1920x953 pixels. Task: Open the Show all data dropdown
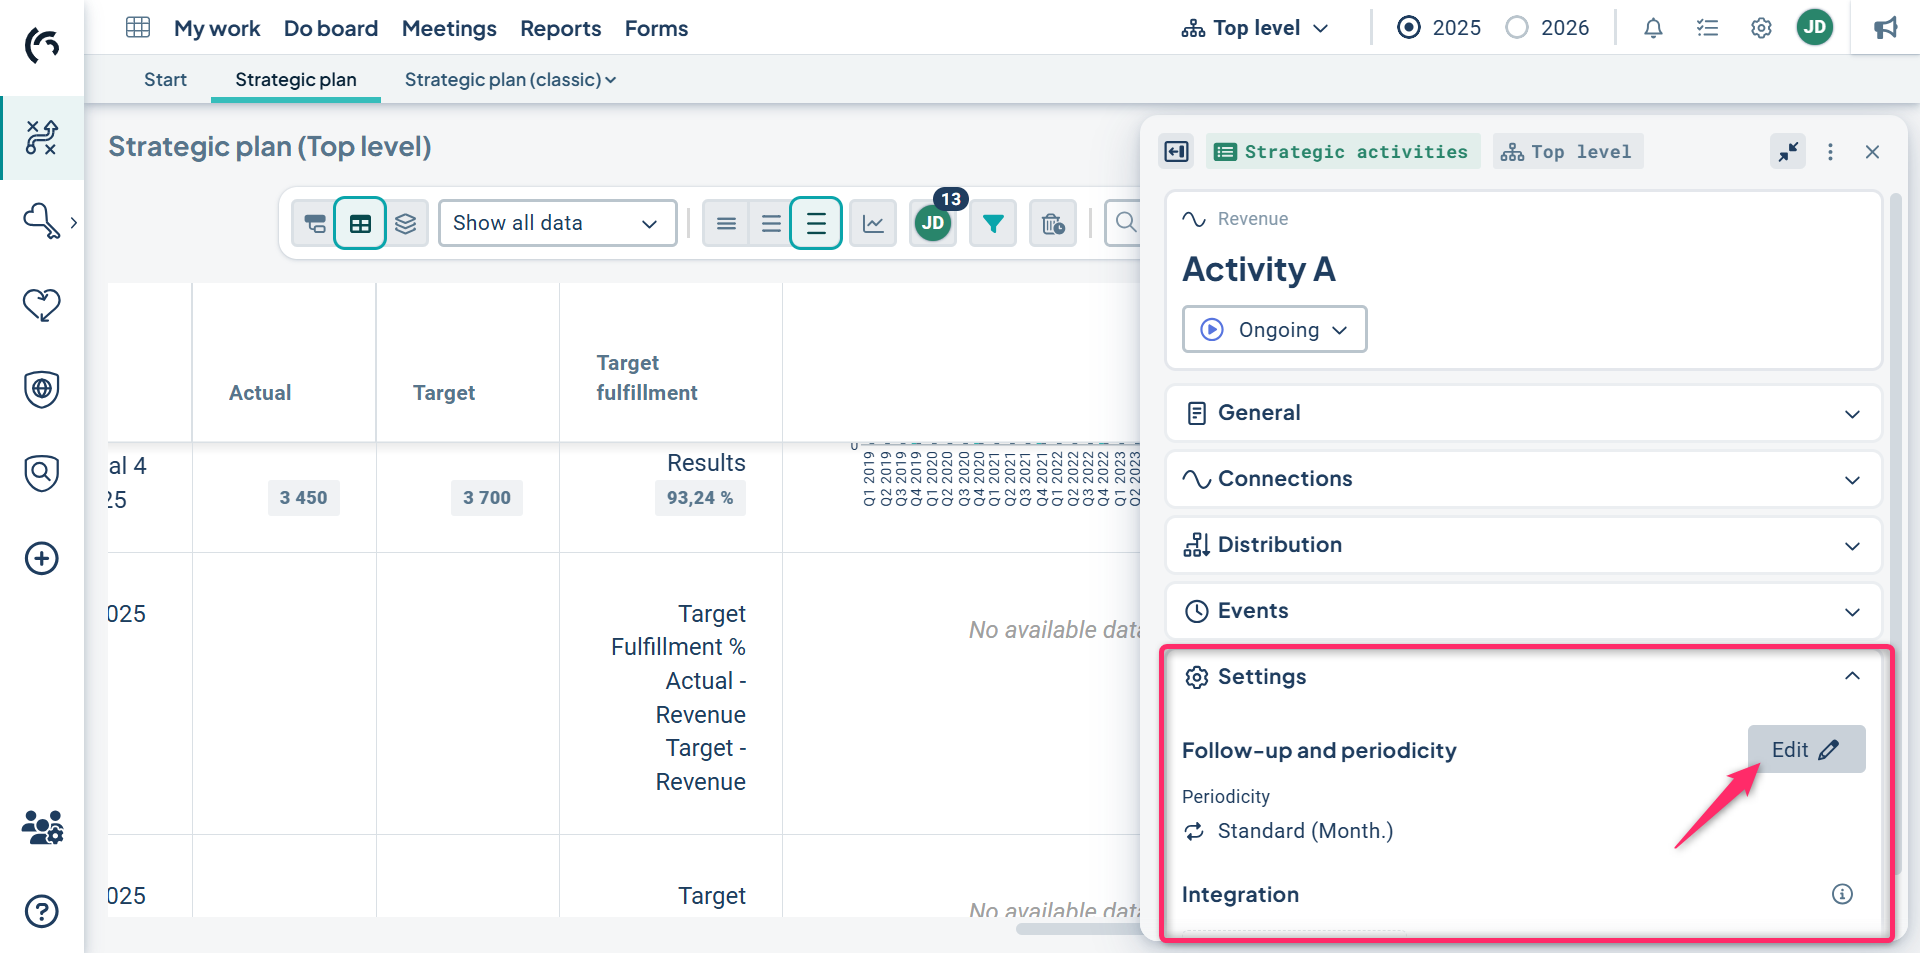(556, 223)
